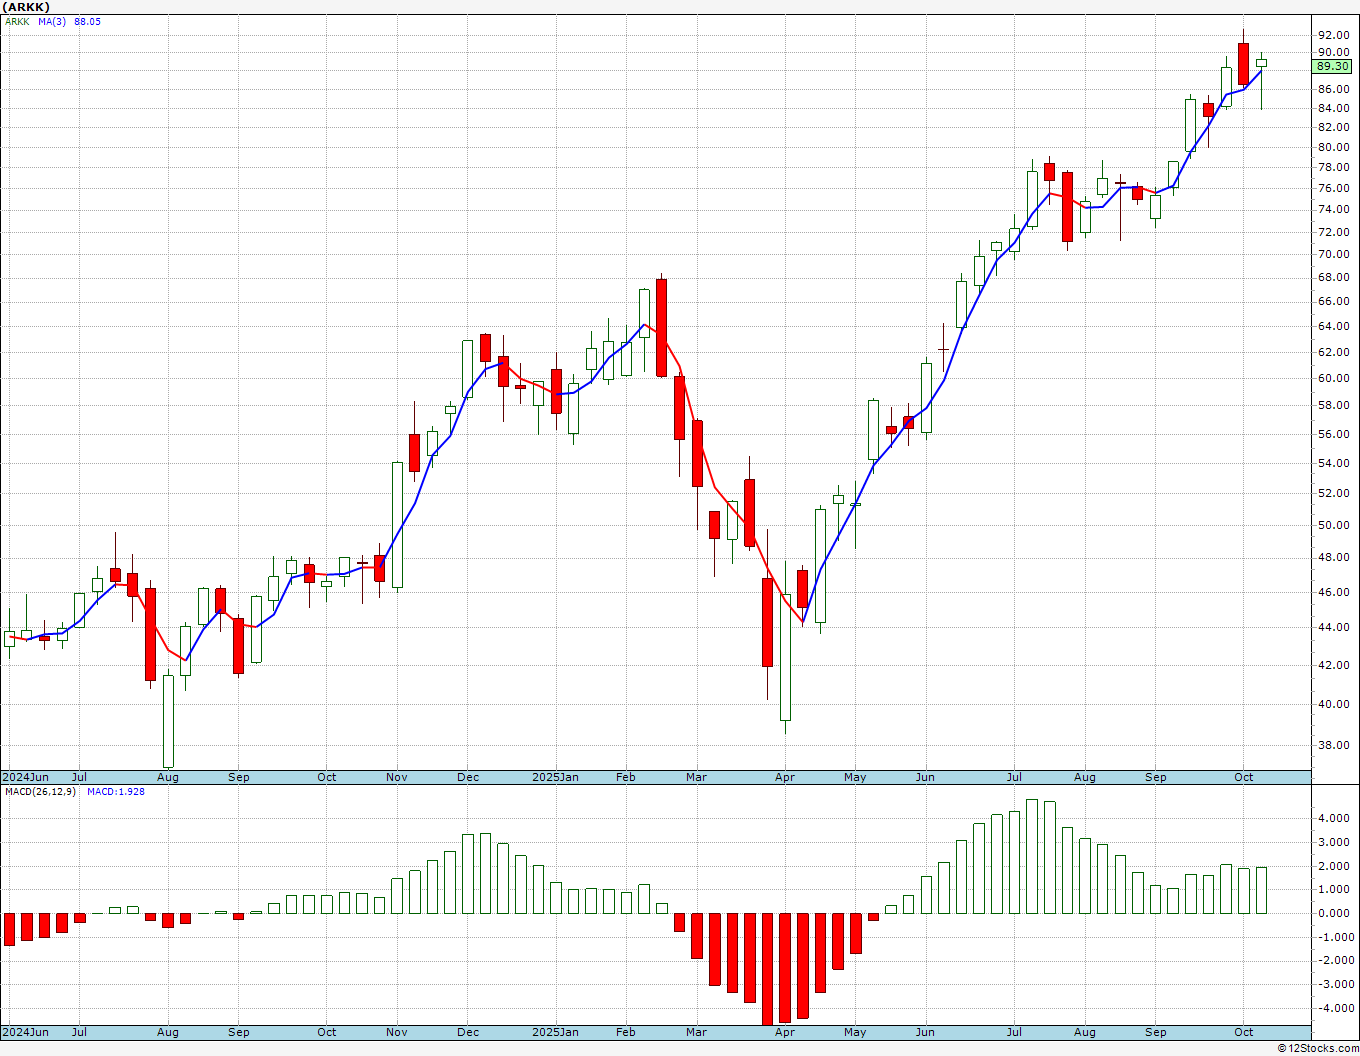Click the "52.00" price level label
Viewport: 1360px width, 1056px height.
point(1333,493)
